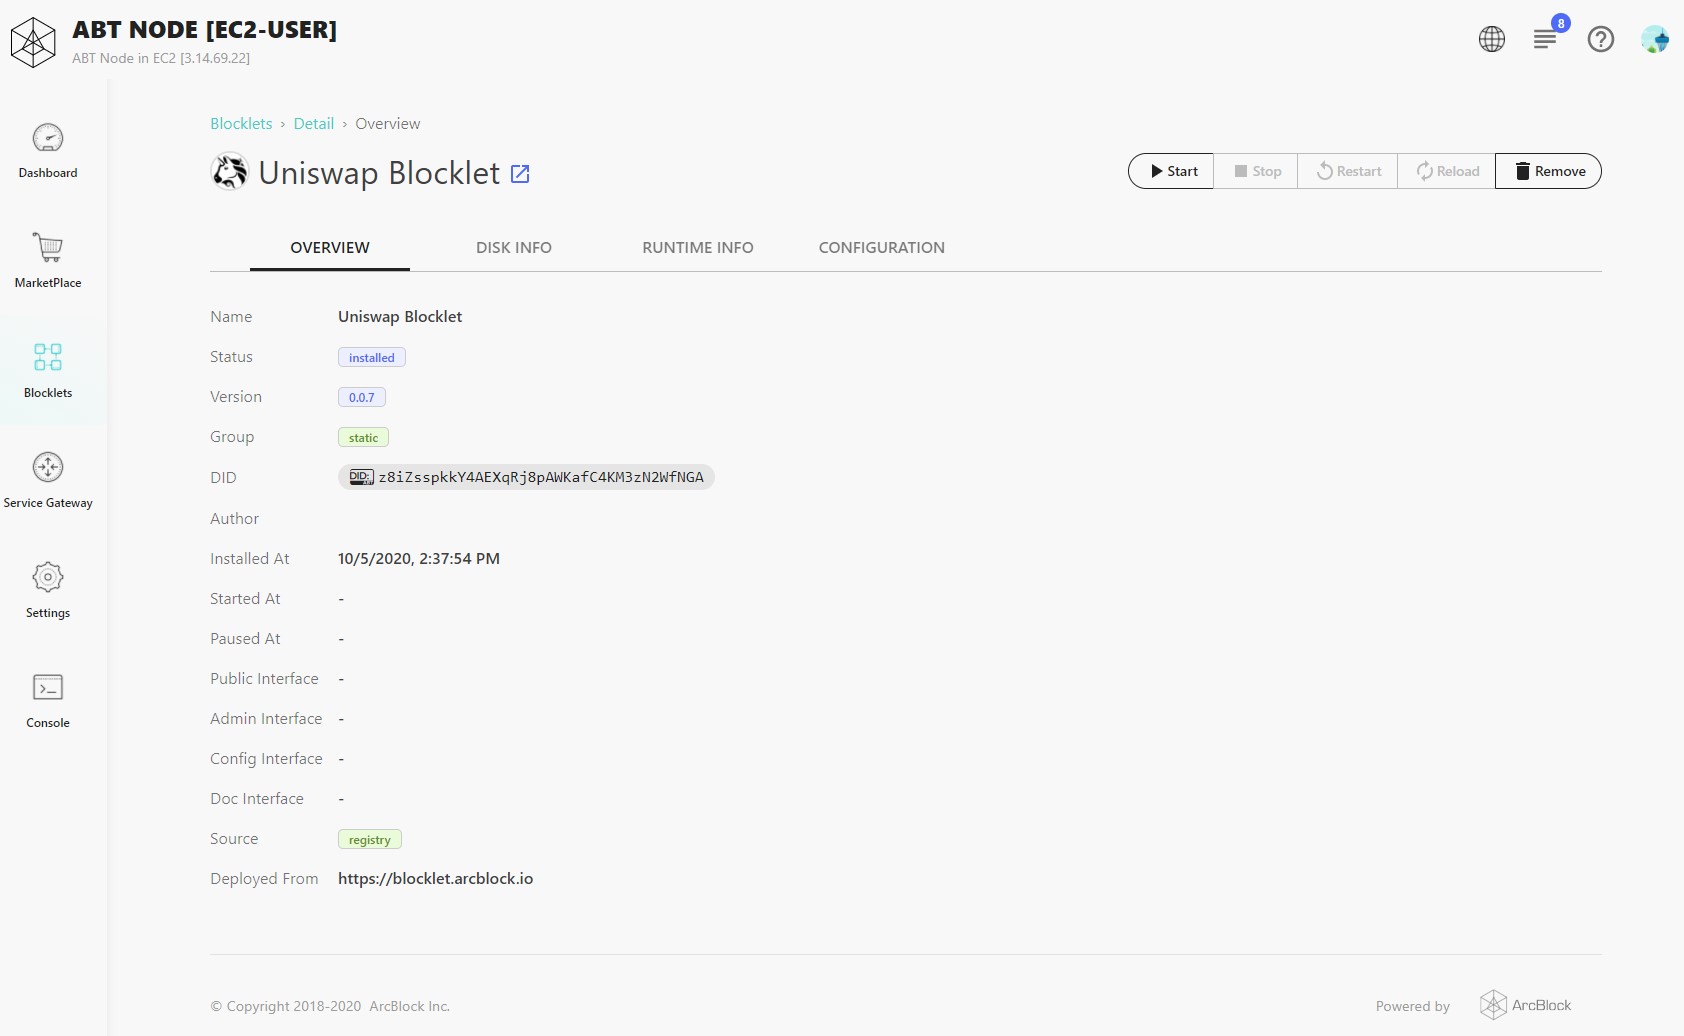Select the Blocklets sidebar icon
Image resolution: width=1684 pixels, height=1036 pixels.
pos(48,358)
